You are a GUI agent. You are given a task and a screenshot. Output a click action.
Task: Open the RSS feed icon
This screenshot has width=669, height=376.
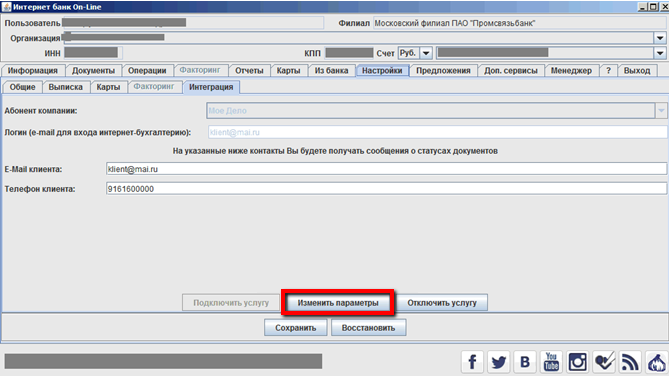click(x=630, y=362)
